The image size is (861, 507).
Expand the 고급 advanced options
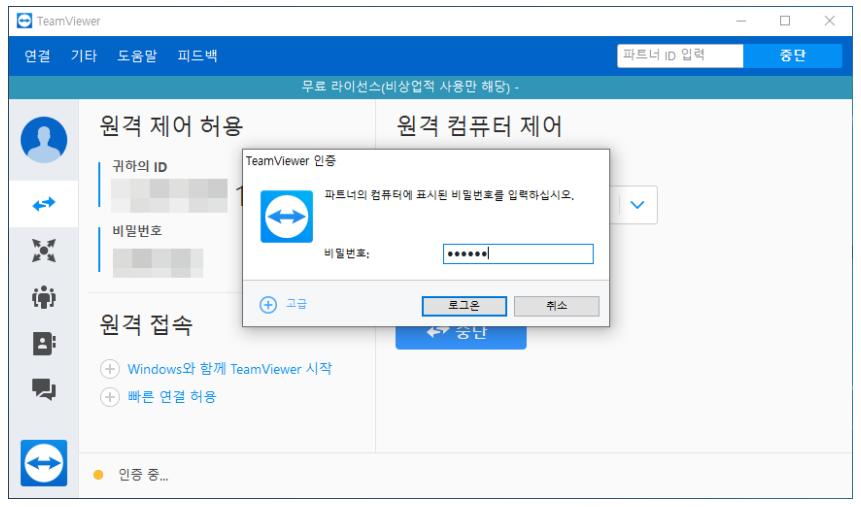pyautogui.click(x=297, y=304)
